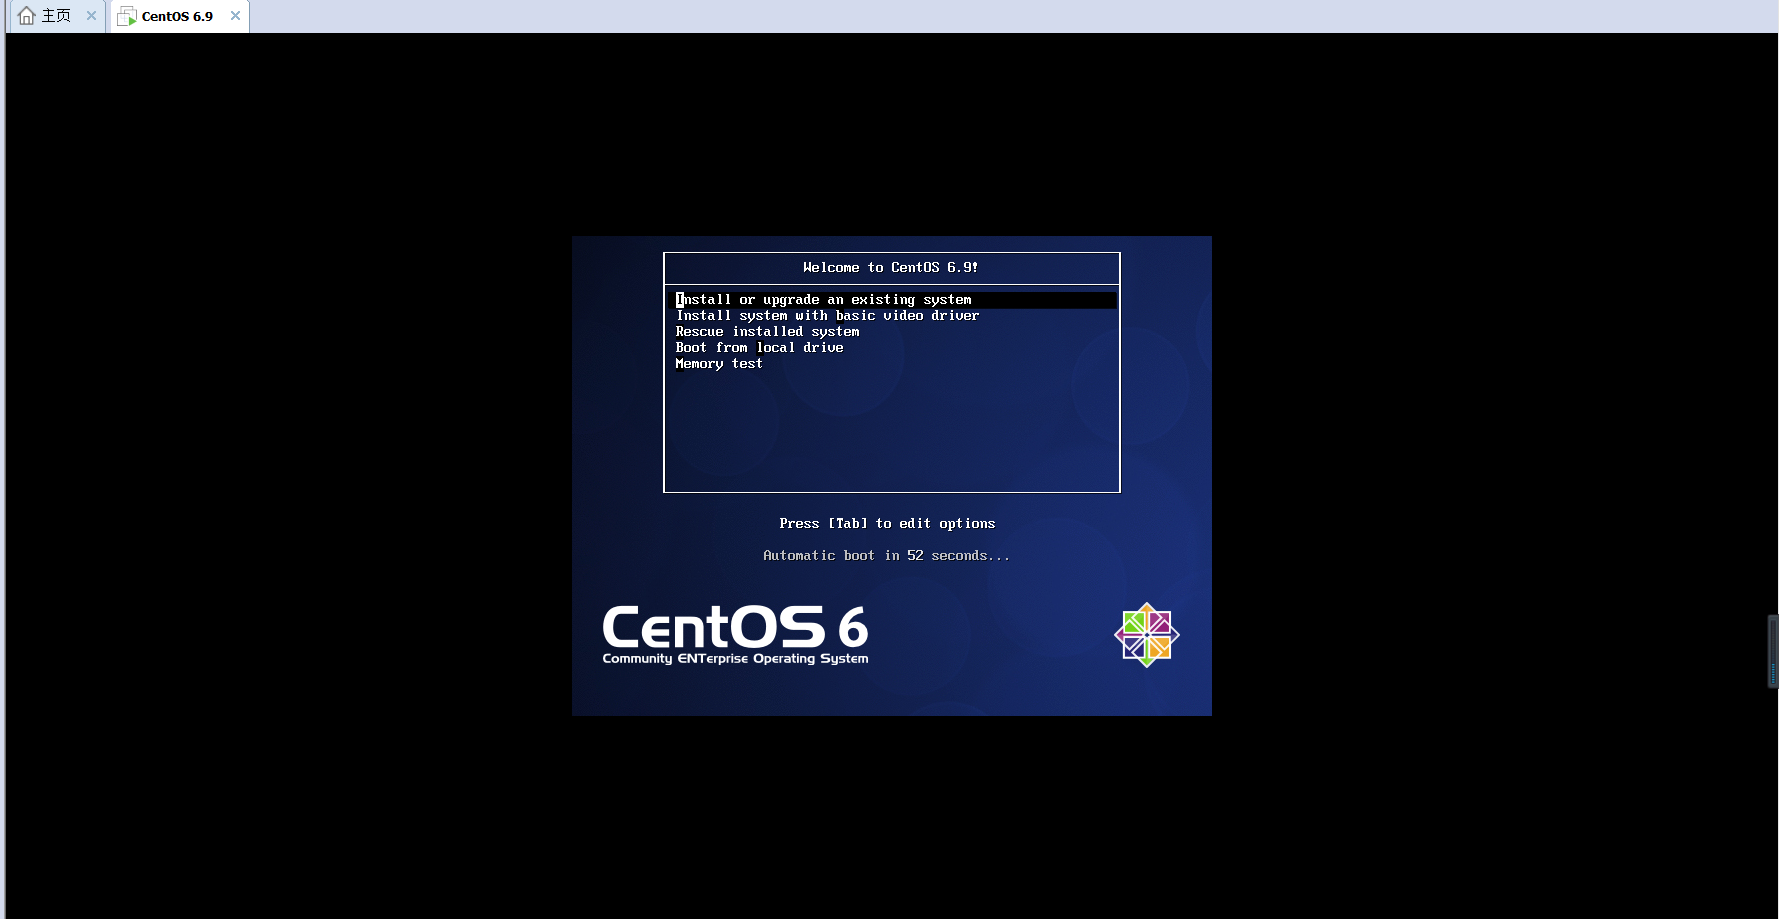Switch to the 主页 home tab

(x=56, y=16)
